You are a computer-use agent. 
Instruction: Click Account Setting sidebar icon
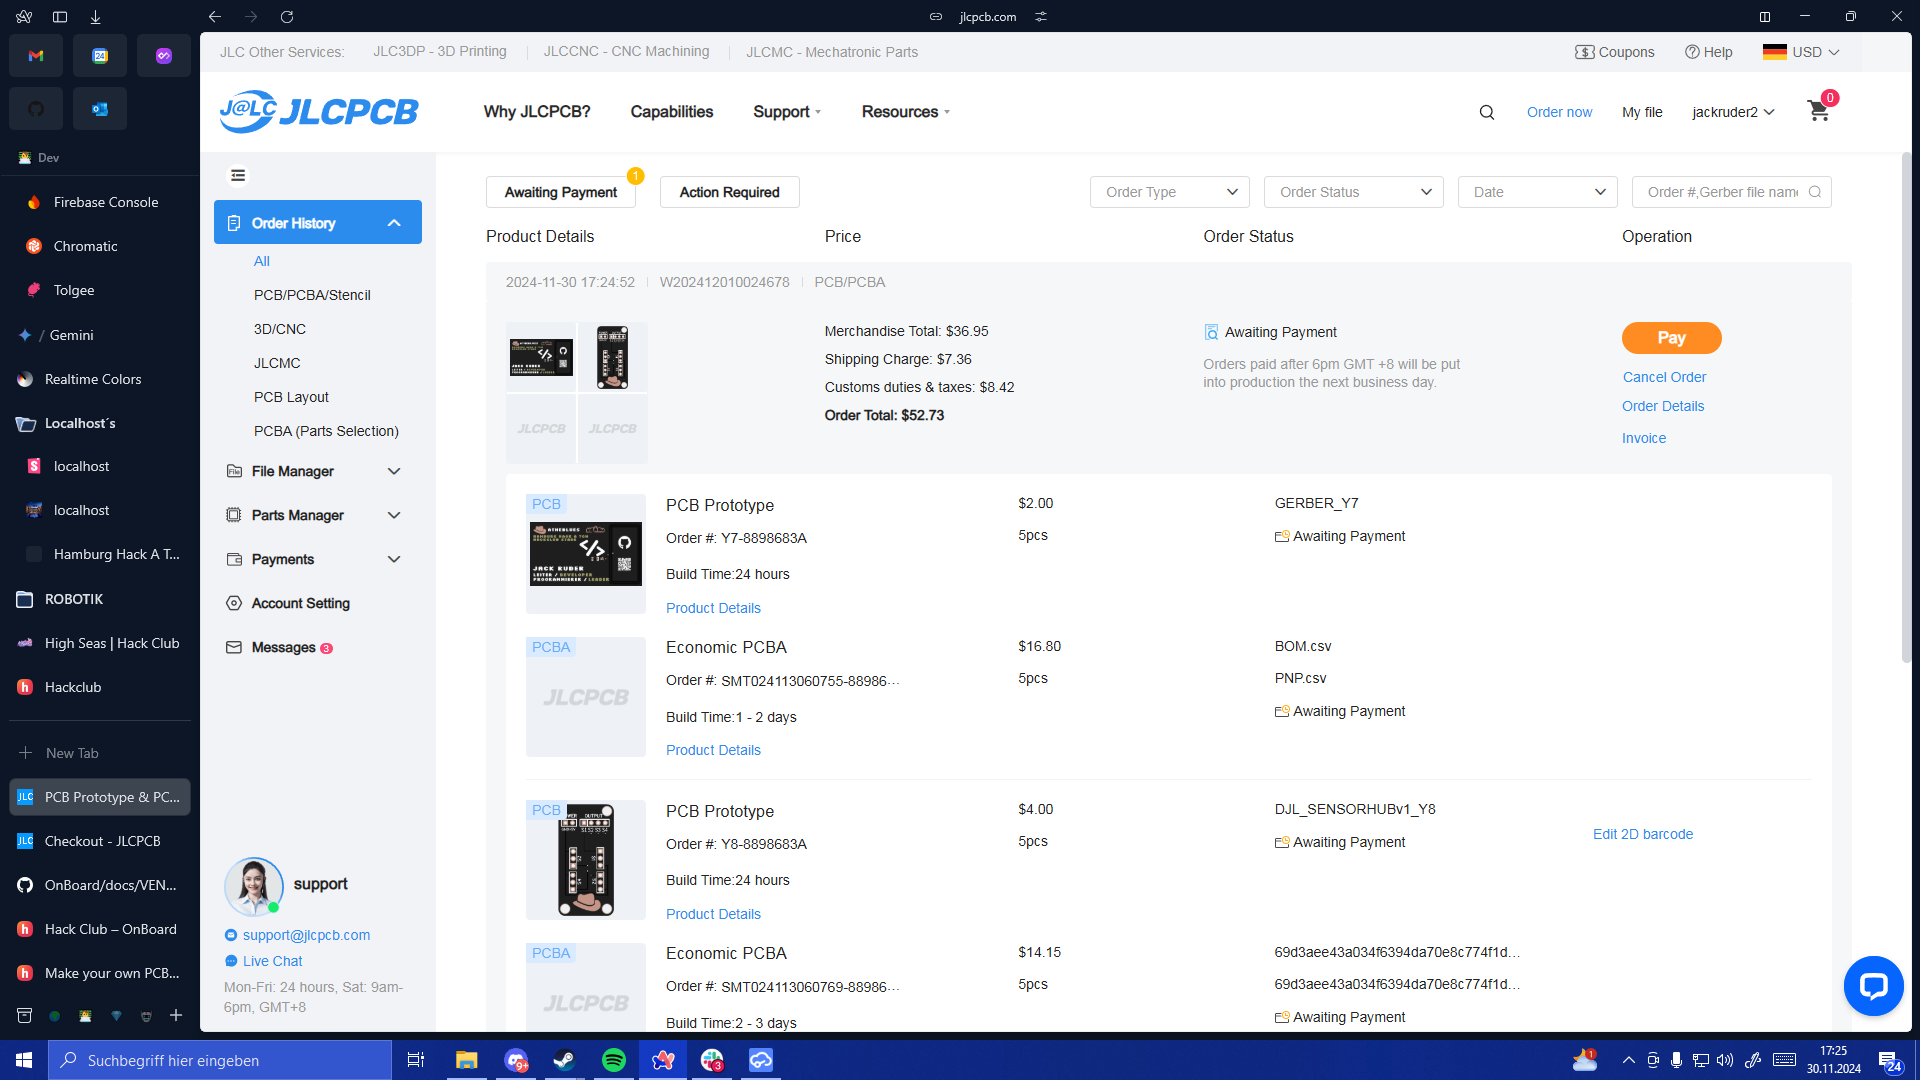pyautogui.click(x=235, y=603)
